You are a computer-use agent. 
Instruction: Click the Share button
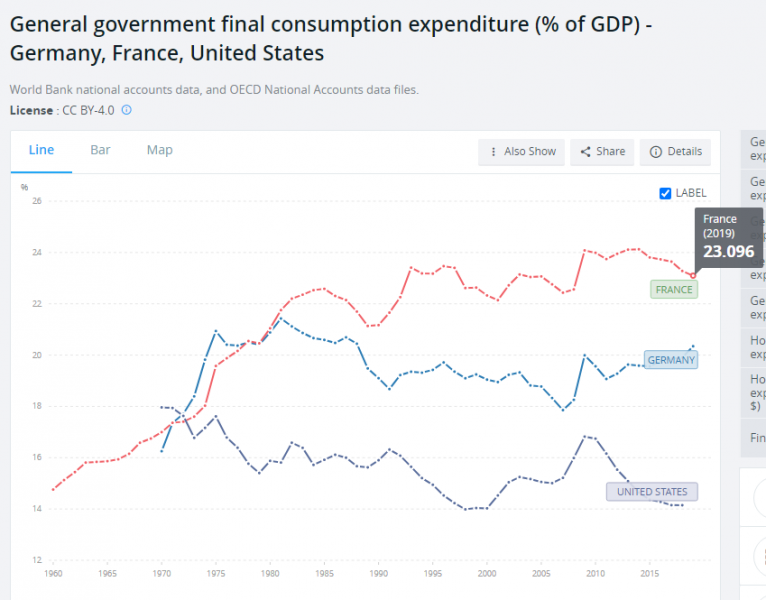(x=602, y=151)
